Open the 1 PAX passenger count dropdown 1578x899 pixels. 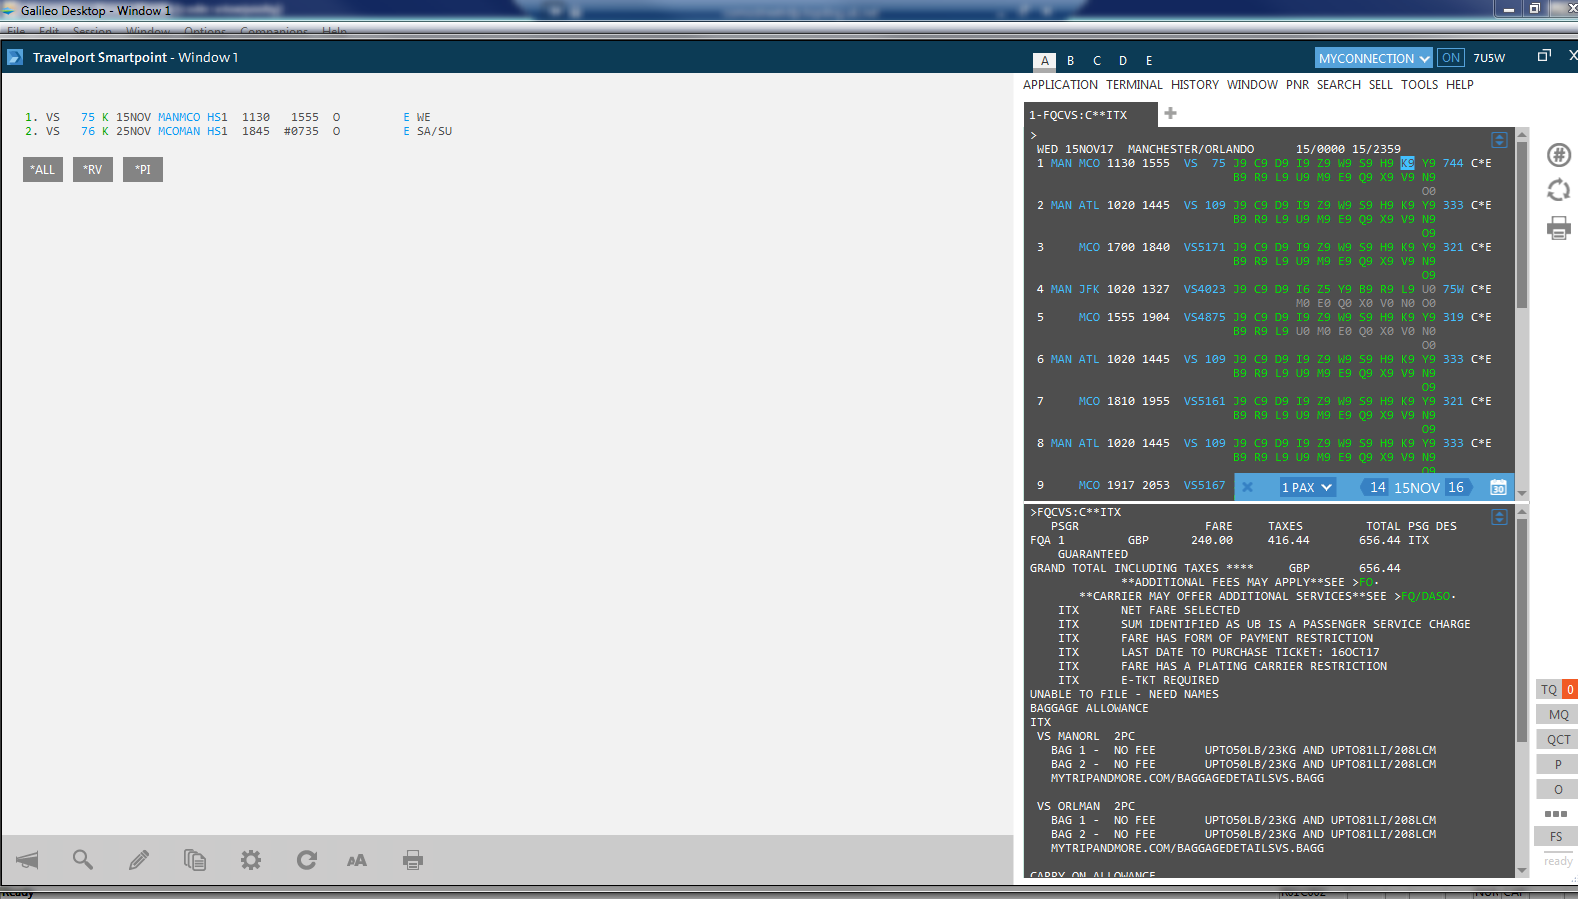[x=1307, y=488]
